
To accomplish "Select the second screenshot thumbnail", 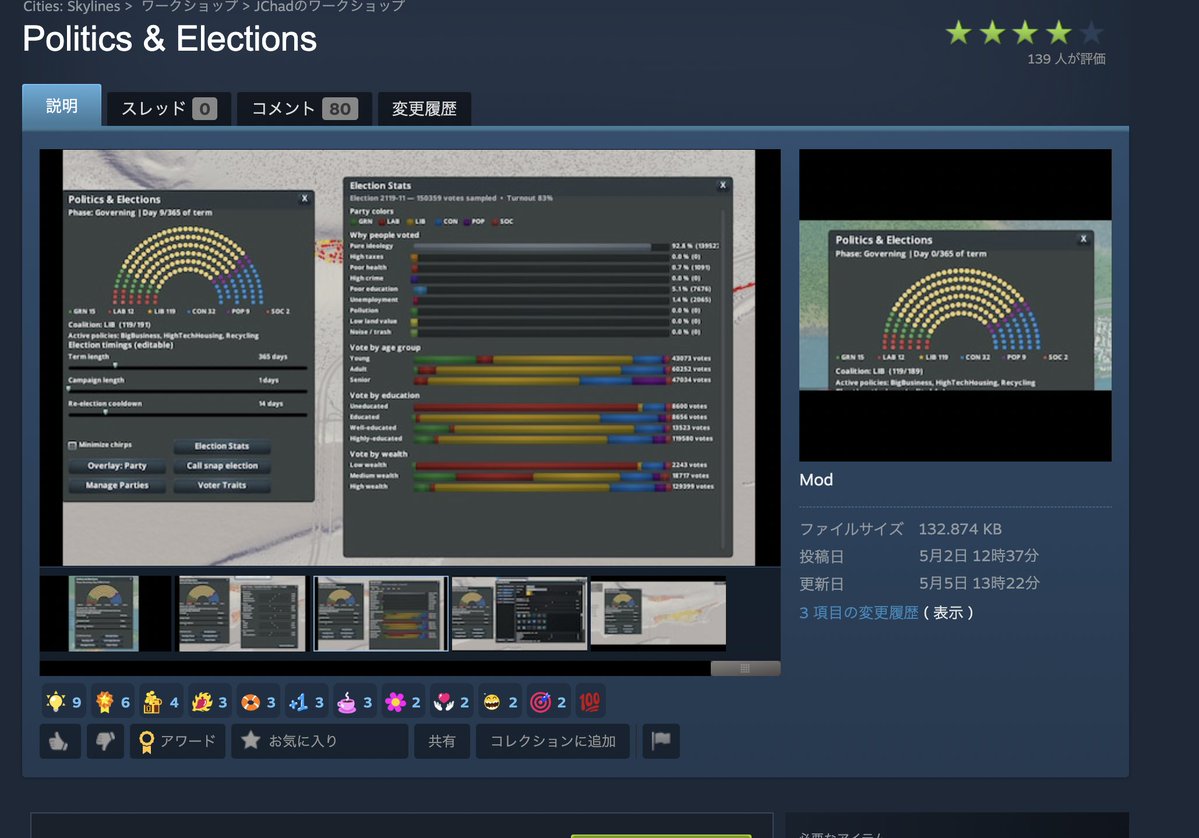I will [242, 613].
